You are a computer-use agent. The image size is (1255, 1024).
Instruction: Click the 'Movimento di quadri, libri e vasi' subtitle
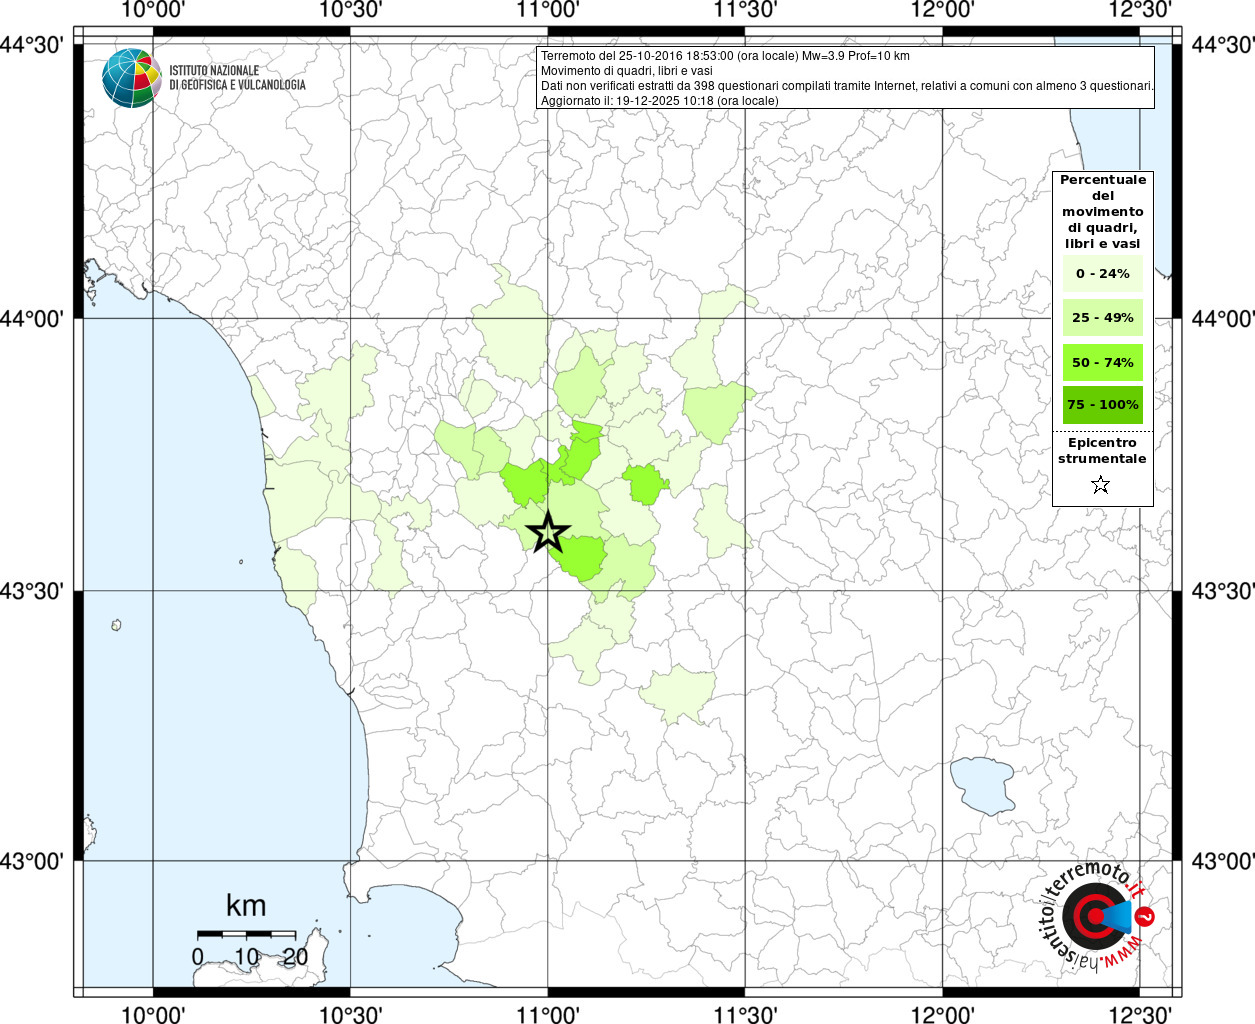(627, 71)
